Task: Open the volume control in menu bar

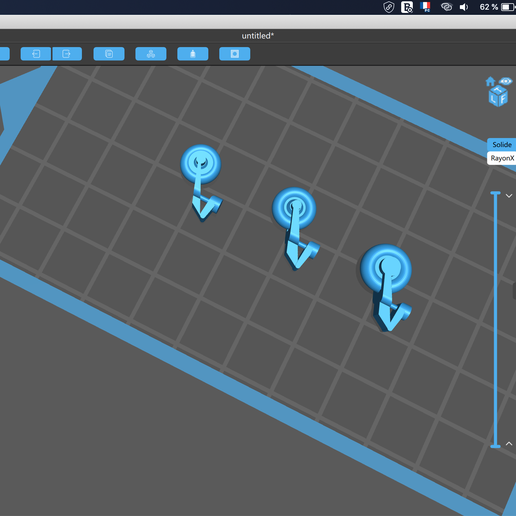Action: point(464,7)
